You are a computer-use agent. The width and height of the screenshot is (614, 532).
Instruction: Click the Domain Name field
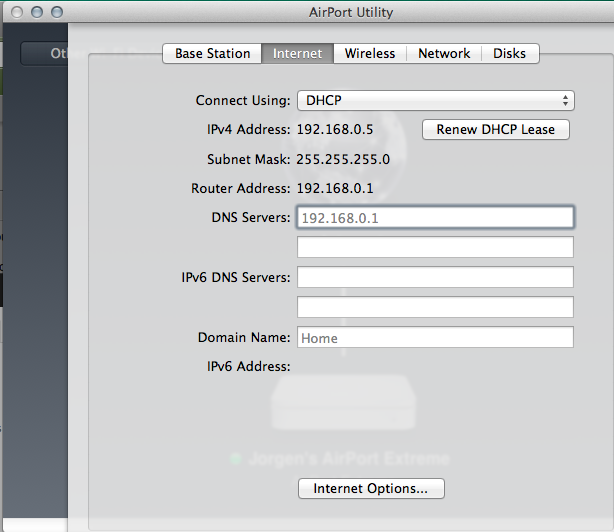point(435,337)
